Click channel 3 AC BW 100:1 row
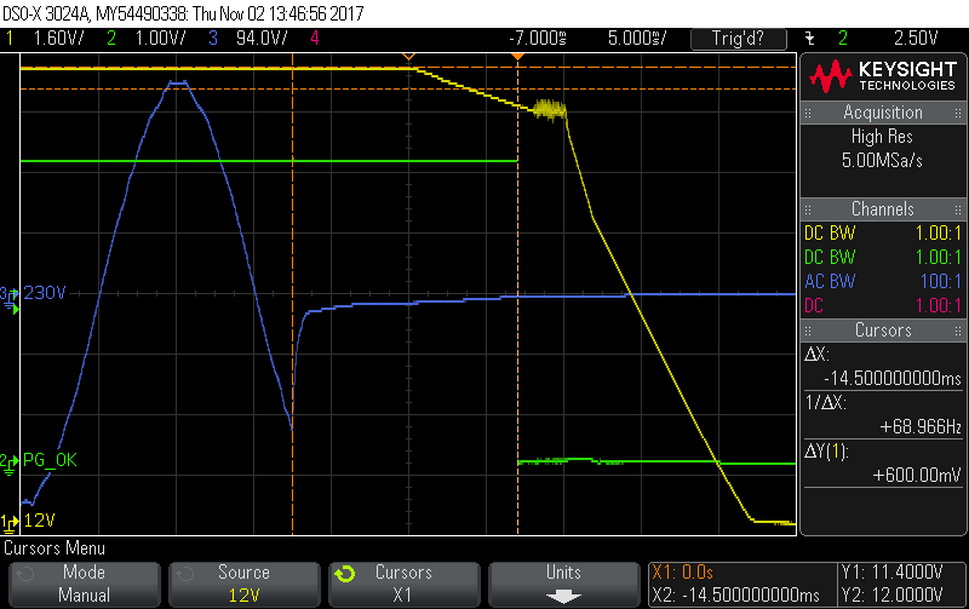 pyautogui.click(x=882, y=281)
